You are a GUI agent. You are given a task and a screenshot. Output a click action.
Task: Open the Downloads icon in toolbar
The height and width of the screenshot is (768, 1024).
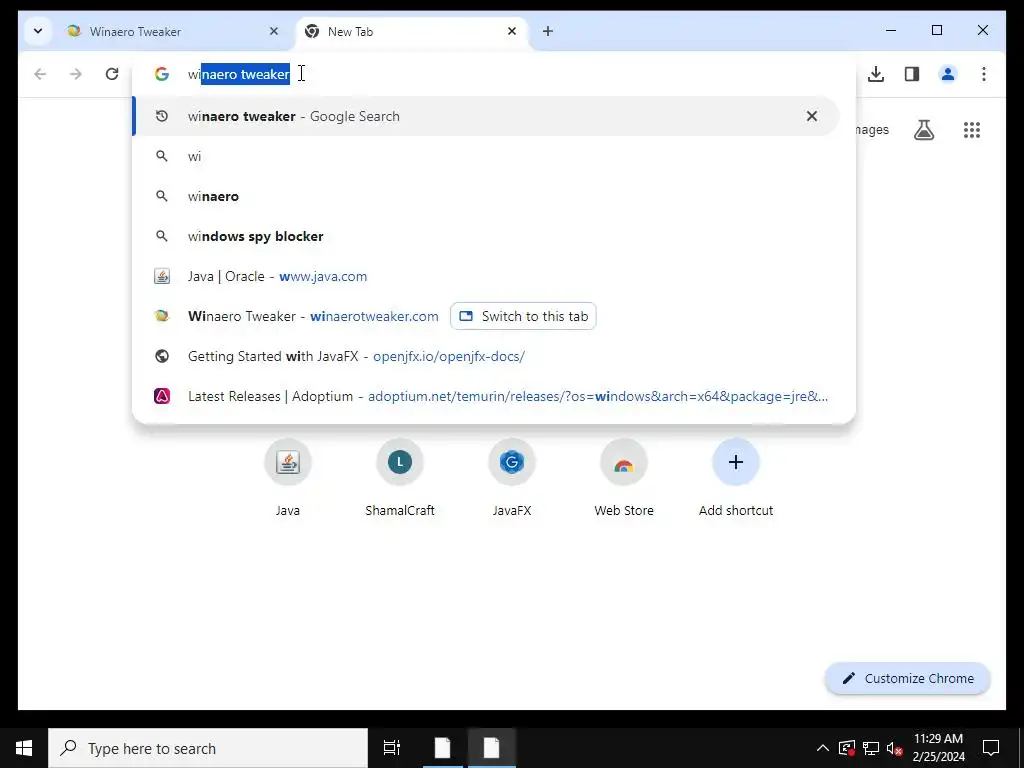click(x=876, y=74)
